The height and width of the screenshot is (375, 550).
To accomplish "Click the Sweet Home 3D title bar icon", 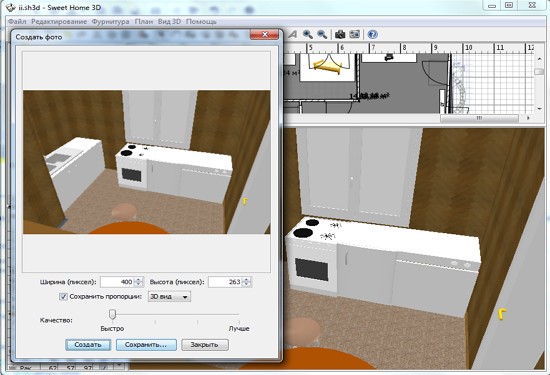I will pos(11,7).
